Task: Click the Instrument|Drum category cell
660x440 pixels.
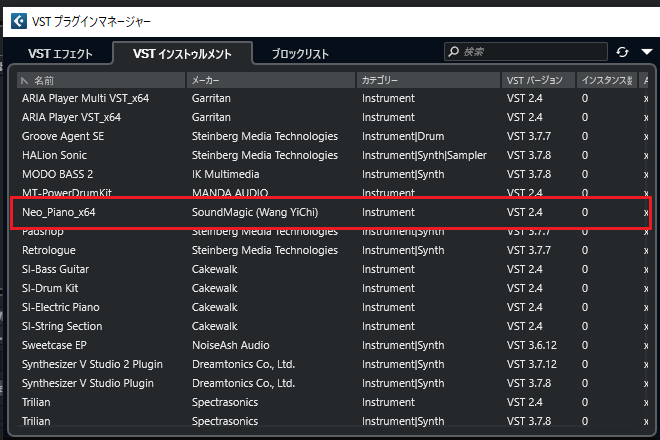Action: pyautogui.click(x=403, y=136)
